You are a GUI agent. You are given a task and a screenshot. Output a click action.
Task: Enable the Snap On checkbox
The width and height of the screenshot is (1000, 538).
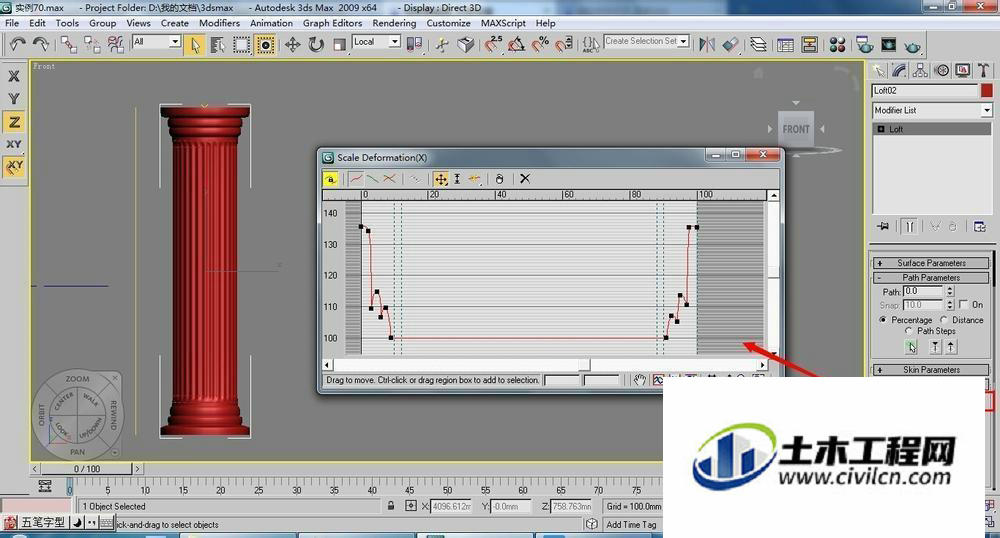pos(963,305)
